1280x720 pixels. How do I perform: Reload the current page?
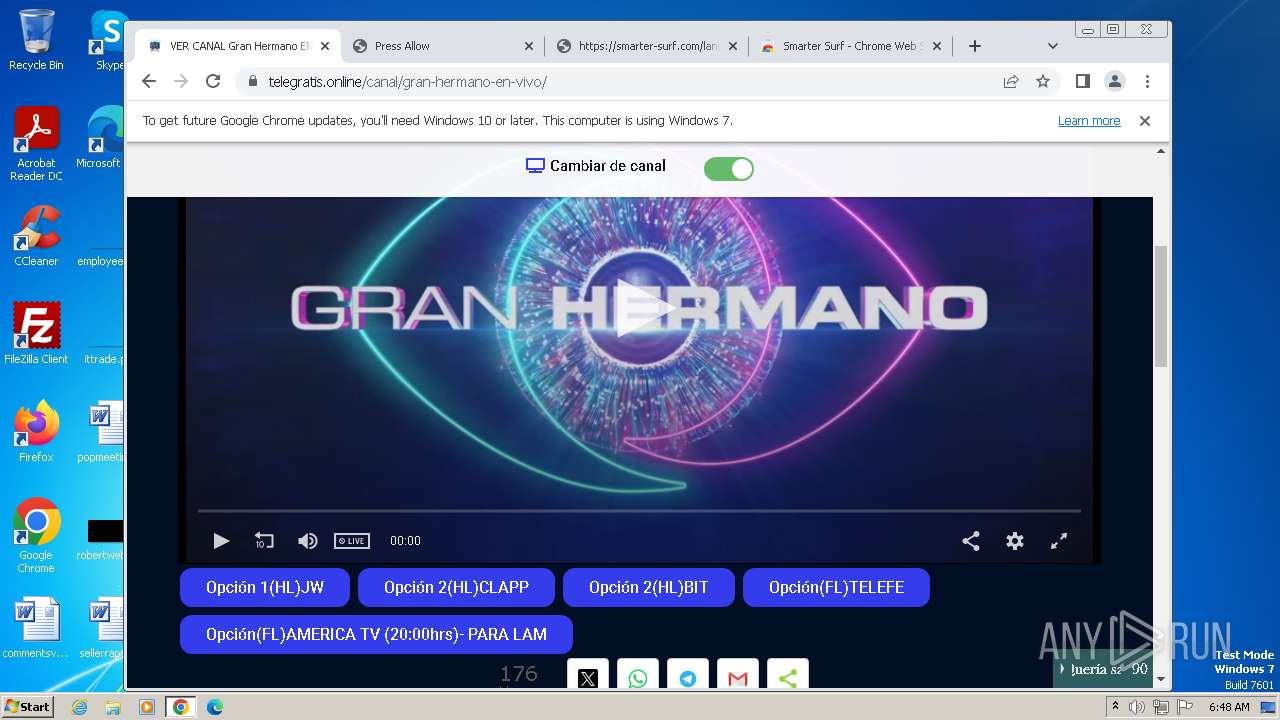[213, 82]
